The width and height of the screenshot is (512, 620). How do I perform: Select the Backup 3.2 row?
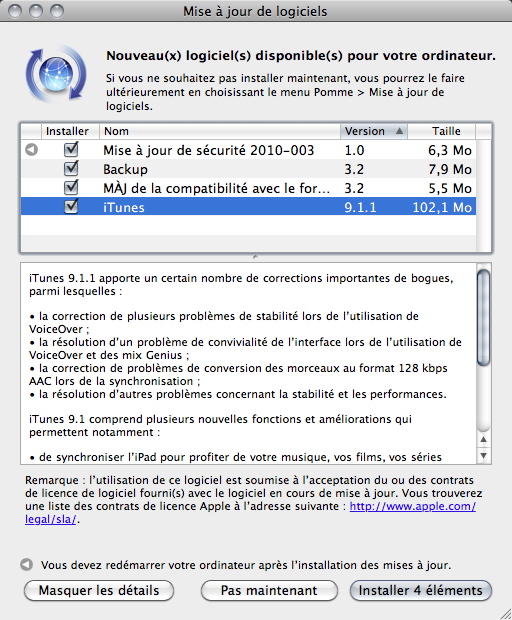(248, 169)
